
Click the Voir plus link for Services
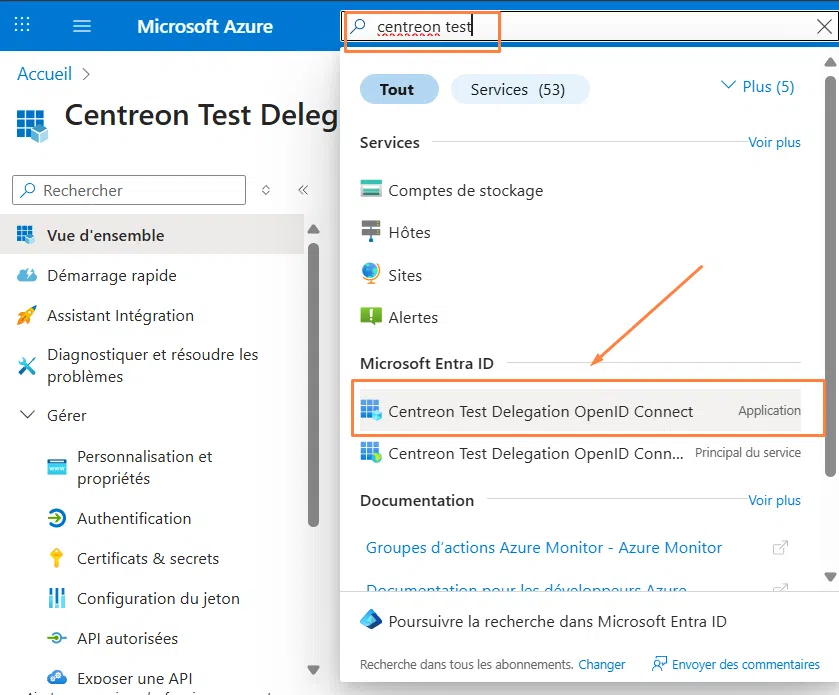[774, 142]
